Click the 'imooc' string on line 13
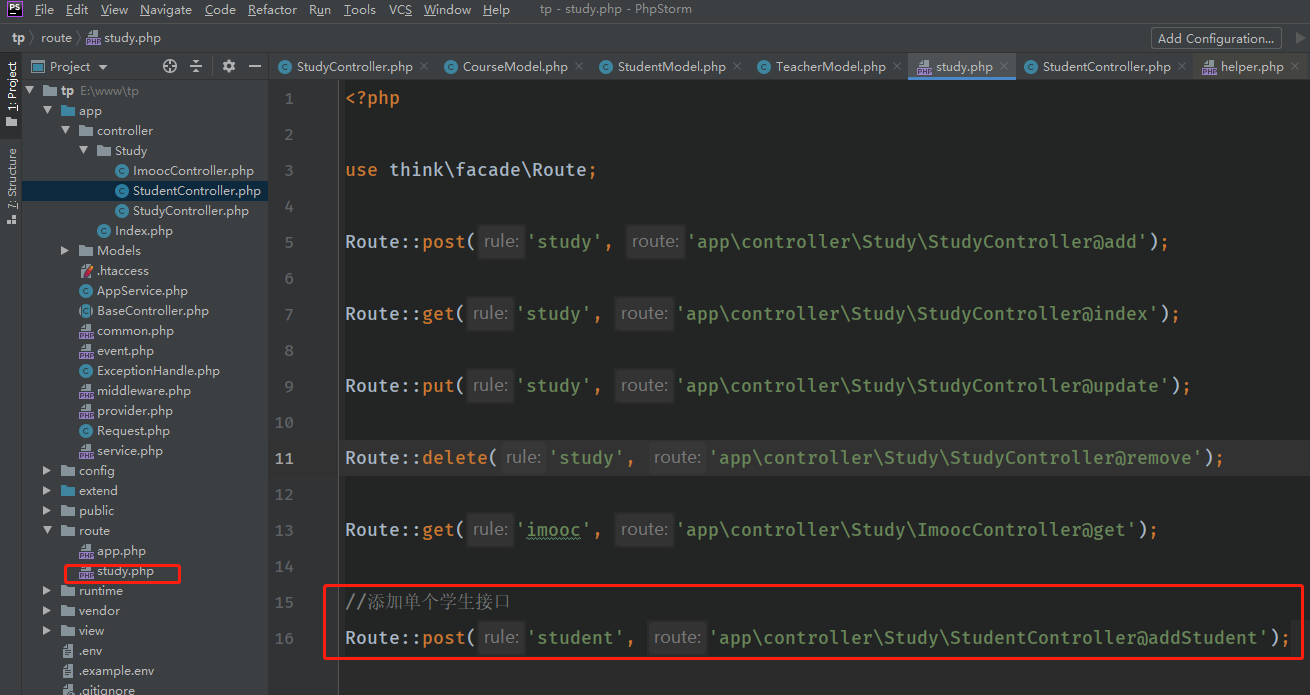Image resolution: width=1310 pixels, height=695 pixels. click(x=554, y=530)
